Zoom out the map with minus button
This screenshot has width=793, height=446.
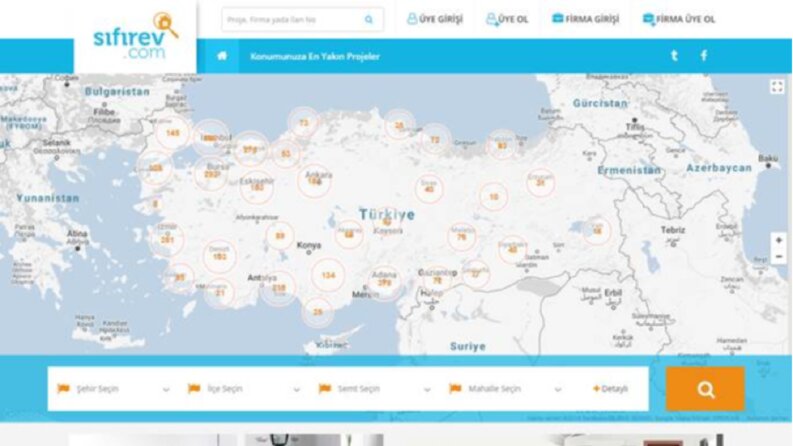point(779,256)
